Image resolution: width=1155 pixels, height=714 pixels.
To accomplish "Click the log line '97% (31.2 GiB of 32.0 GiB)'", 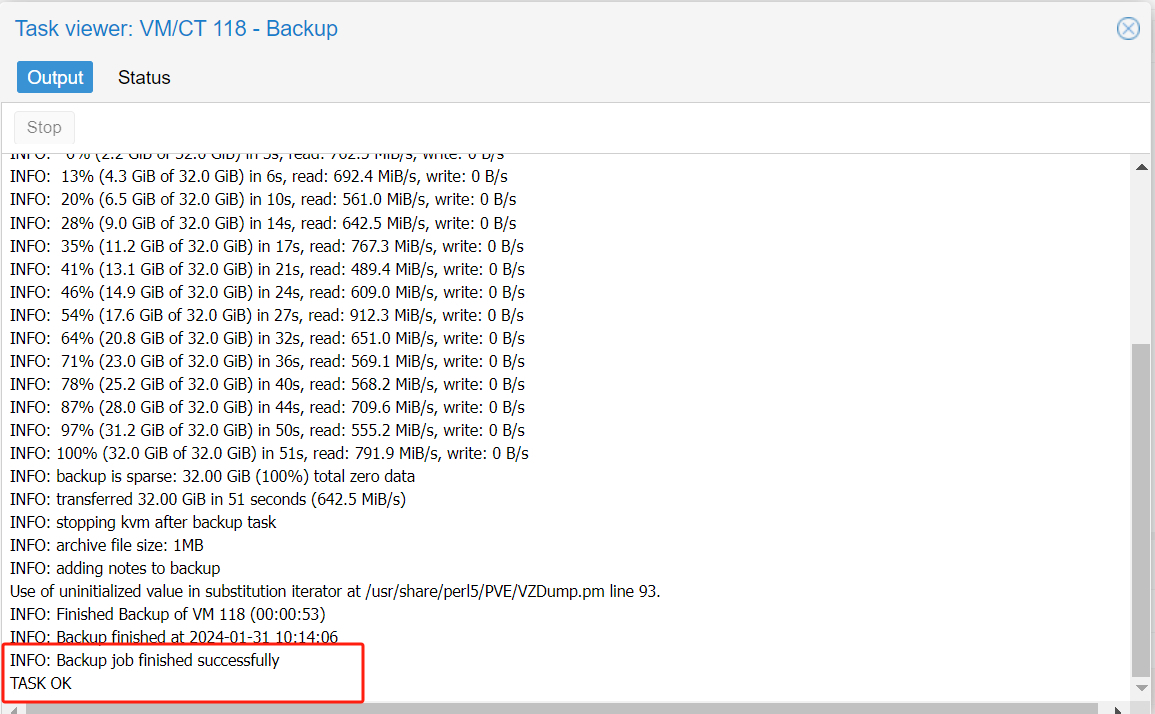I will [267, 430].
